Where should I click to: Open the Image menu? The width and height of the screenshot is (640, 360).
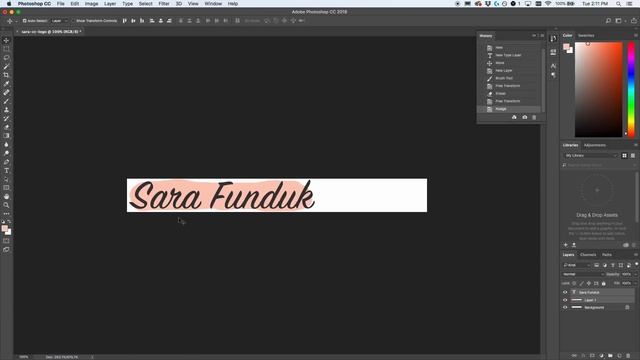(x=91, y=4)
